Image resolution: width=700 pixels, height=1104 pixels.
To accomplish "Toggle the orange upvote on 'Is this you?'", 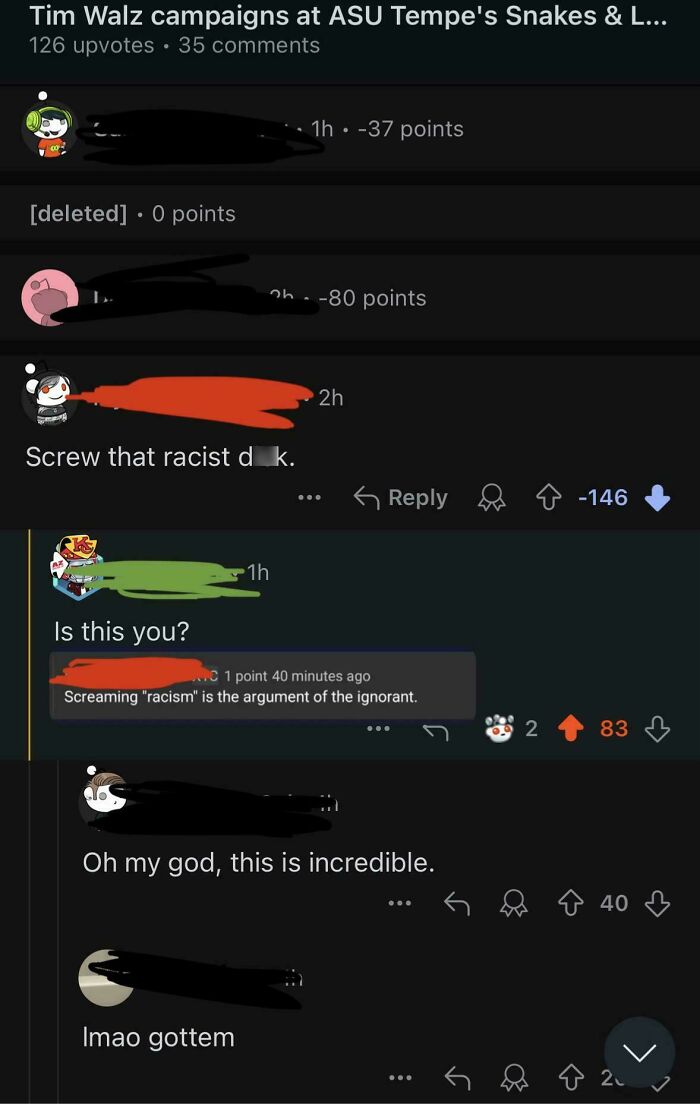I will coord(571,728).
